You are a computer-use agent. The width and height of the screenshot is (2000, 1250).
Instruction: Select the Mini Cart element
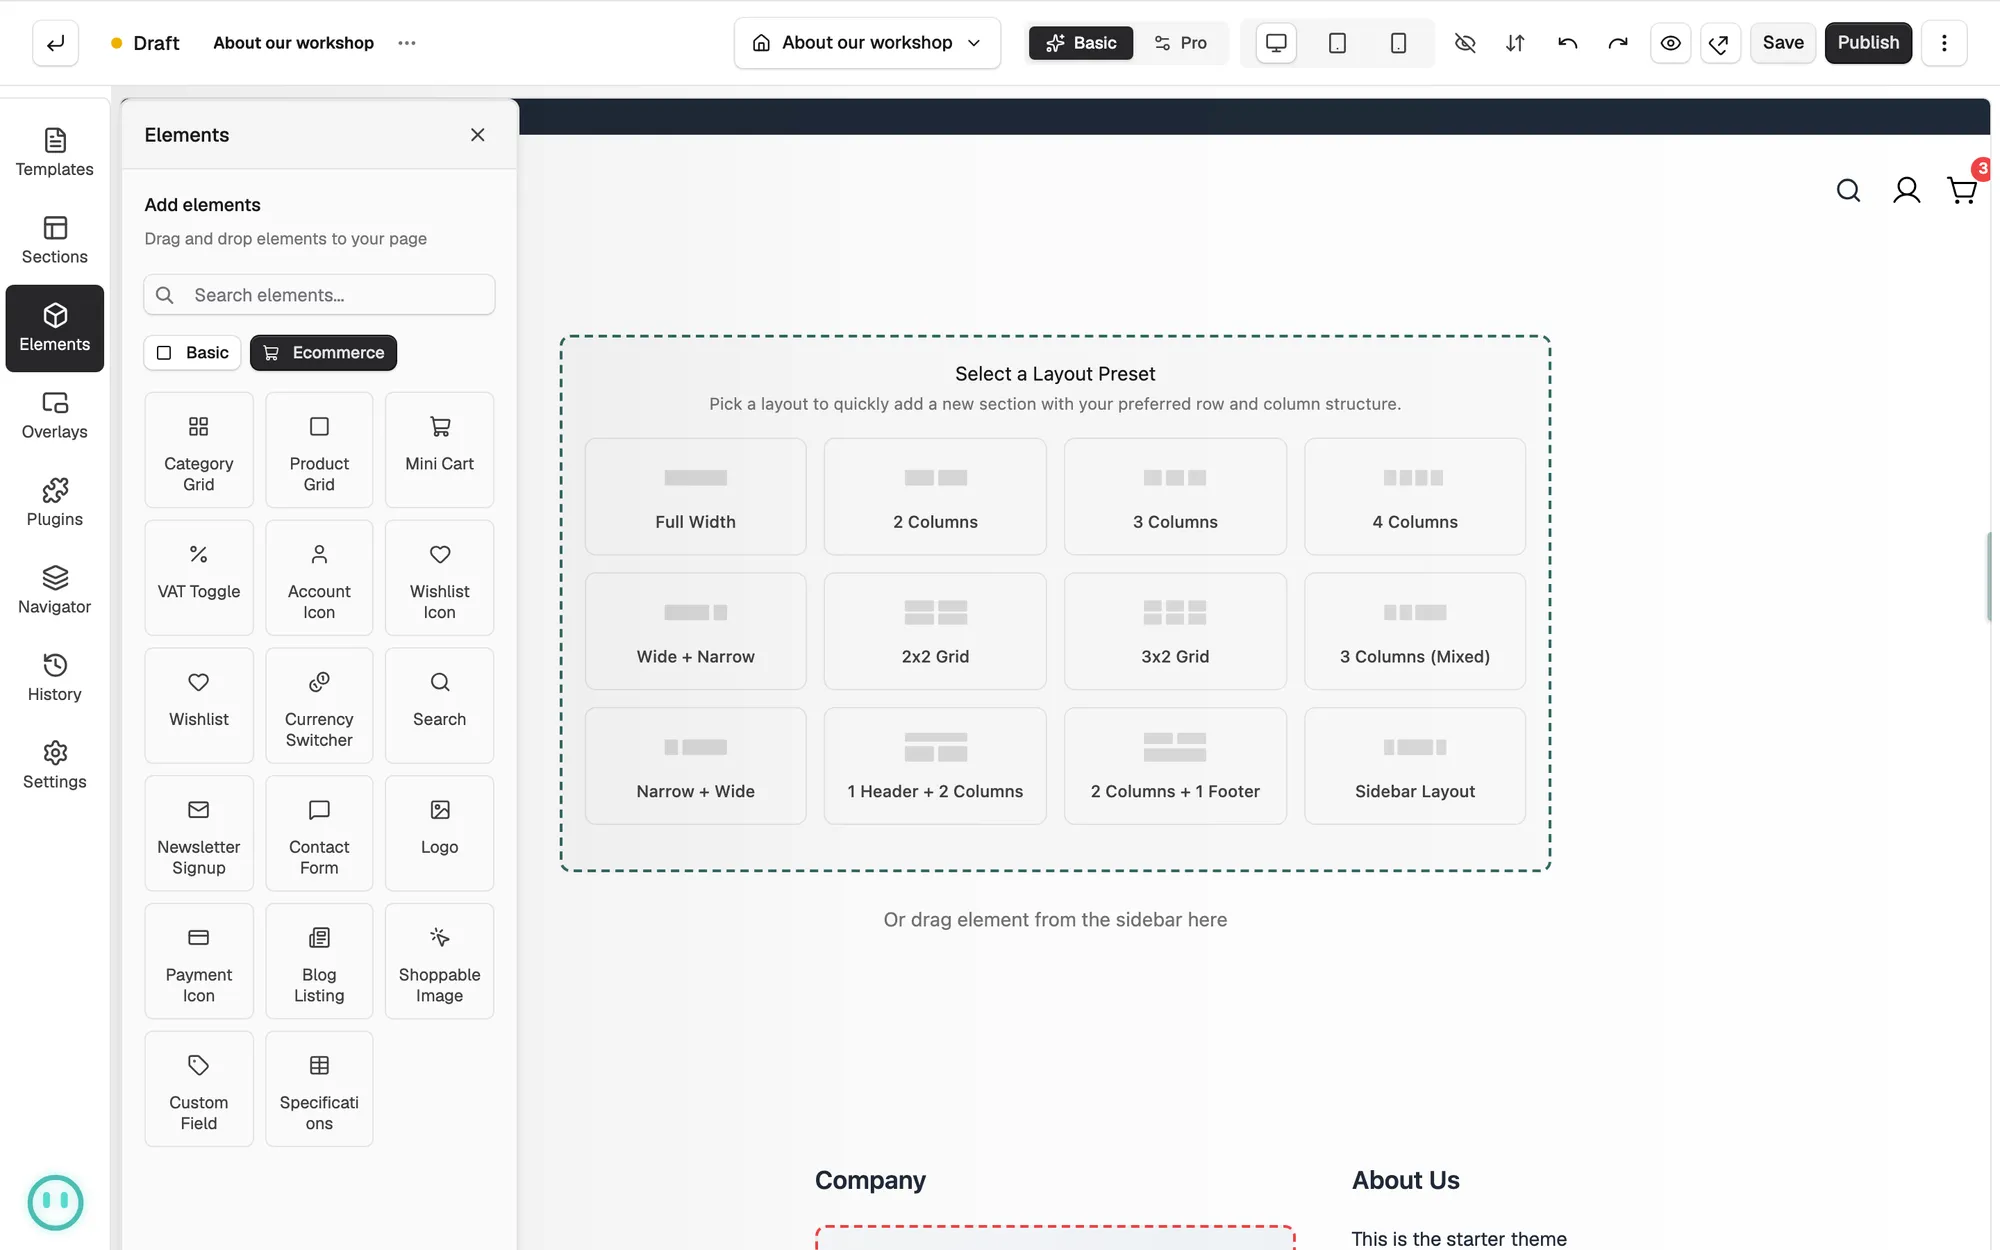coord(439,450)
